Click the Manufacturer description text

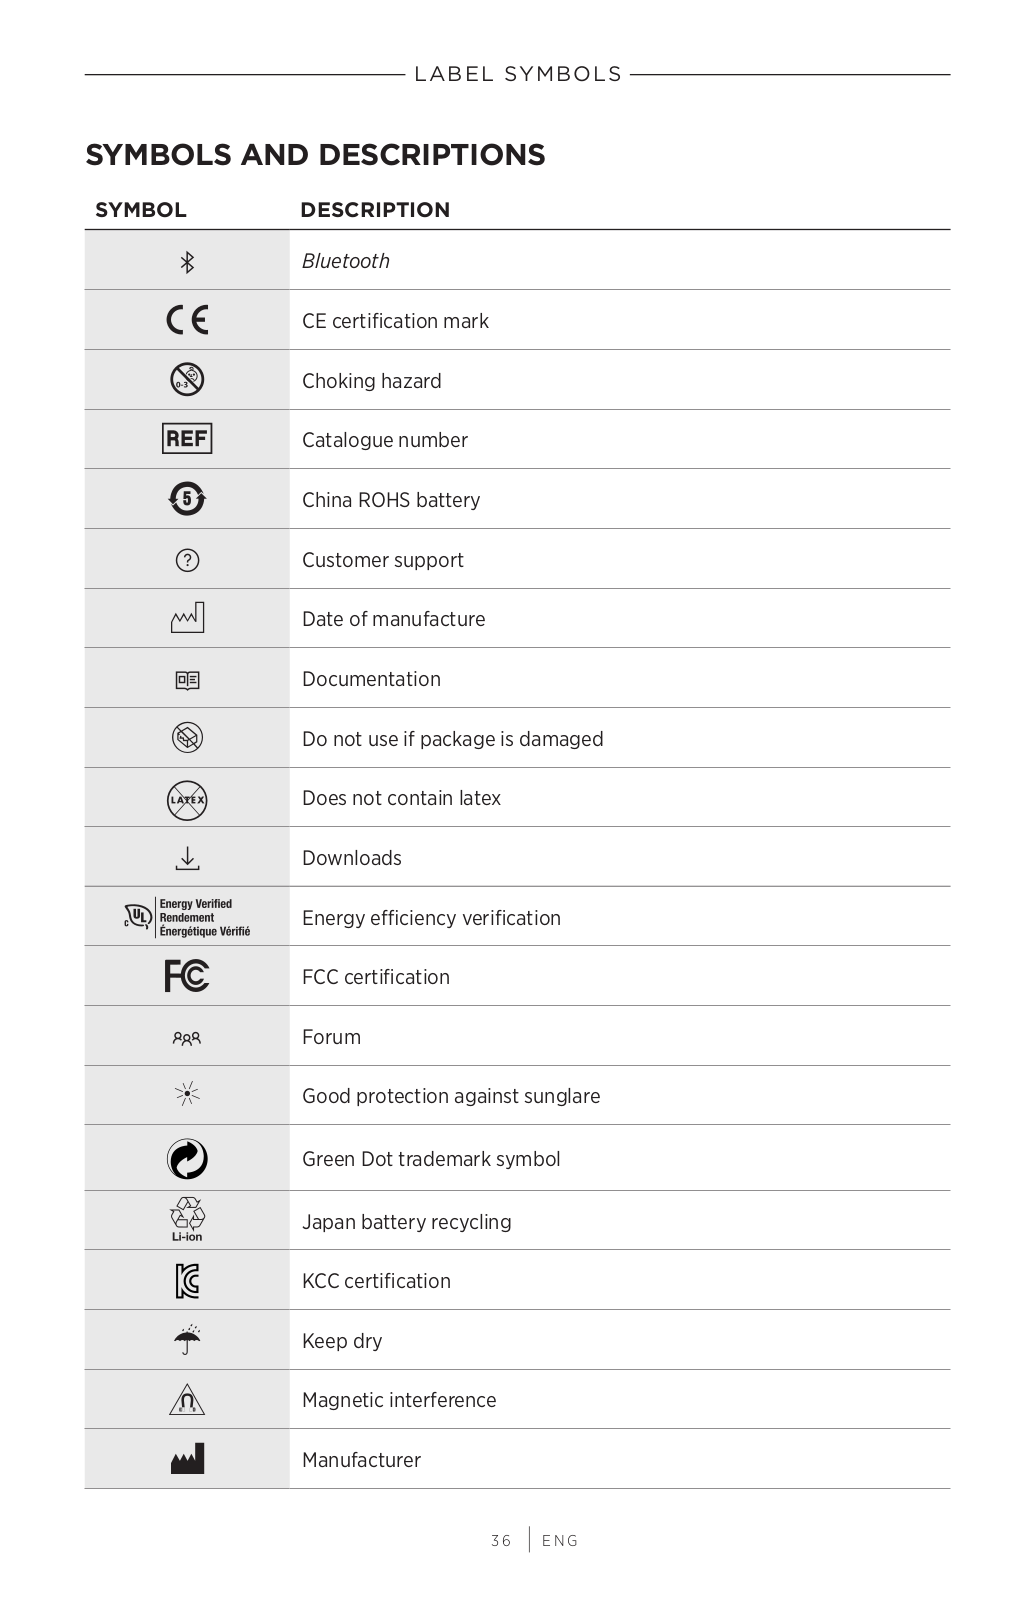(x=361, y=1460)
